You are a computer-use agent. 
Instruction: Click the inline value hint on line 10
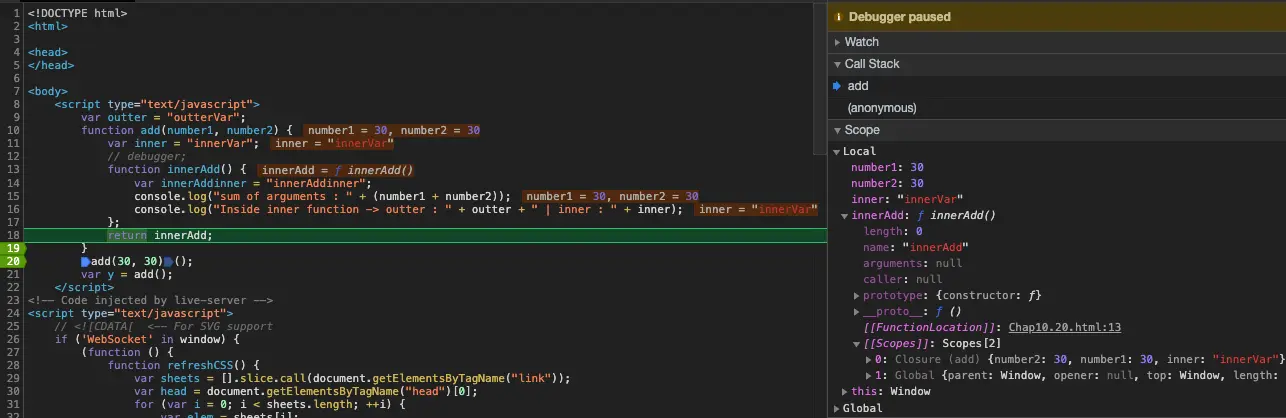393,131
